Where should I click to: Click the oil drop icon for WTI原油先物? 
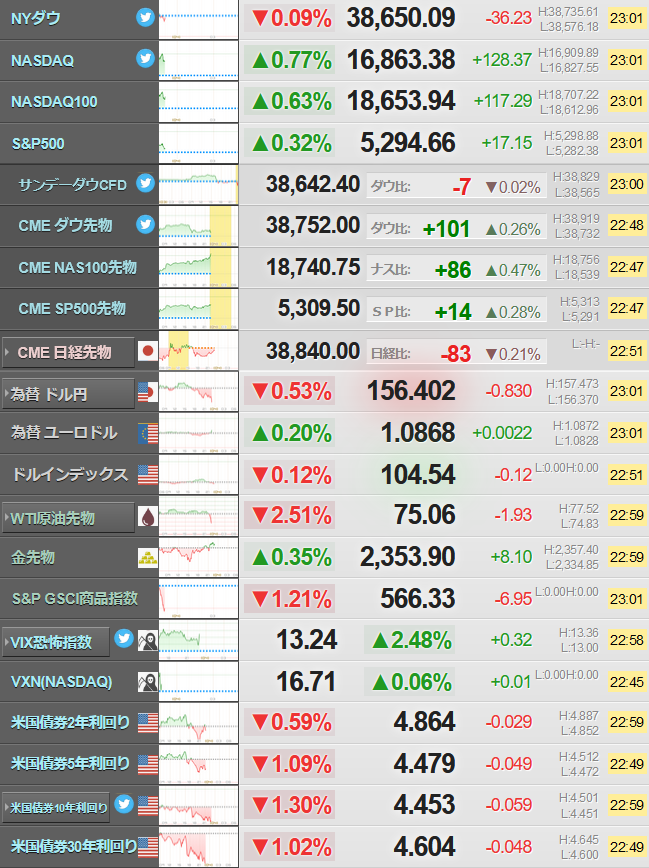pyautogui.click(x=148, y=516)
